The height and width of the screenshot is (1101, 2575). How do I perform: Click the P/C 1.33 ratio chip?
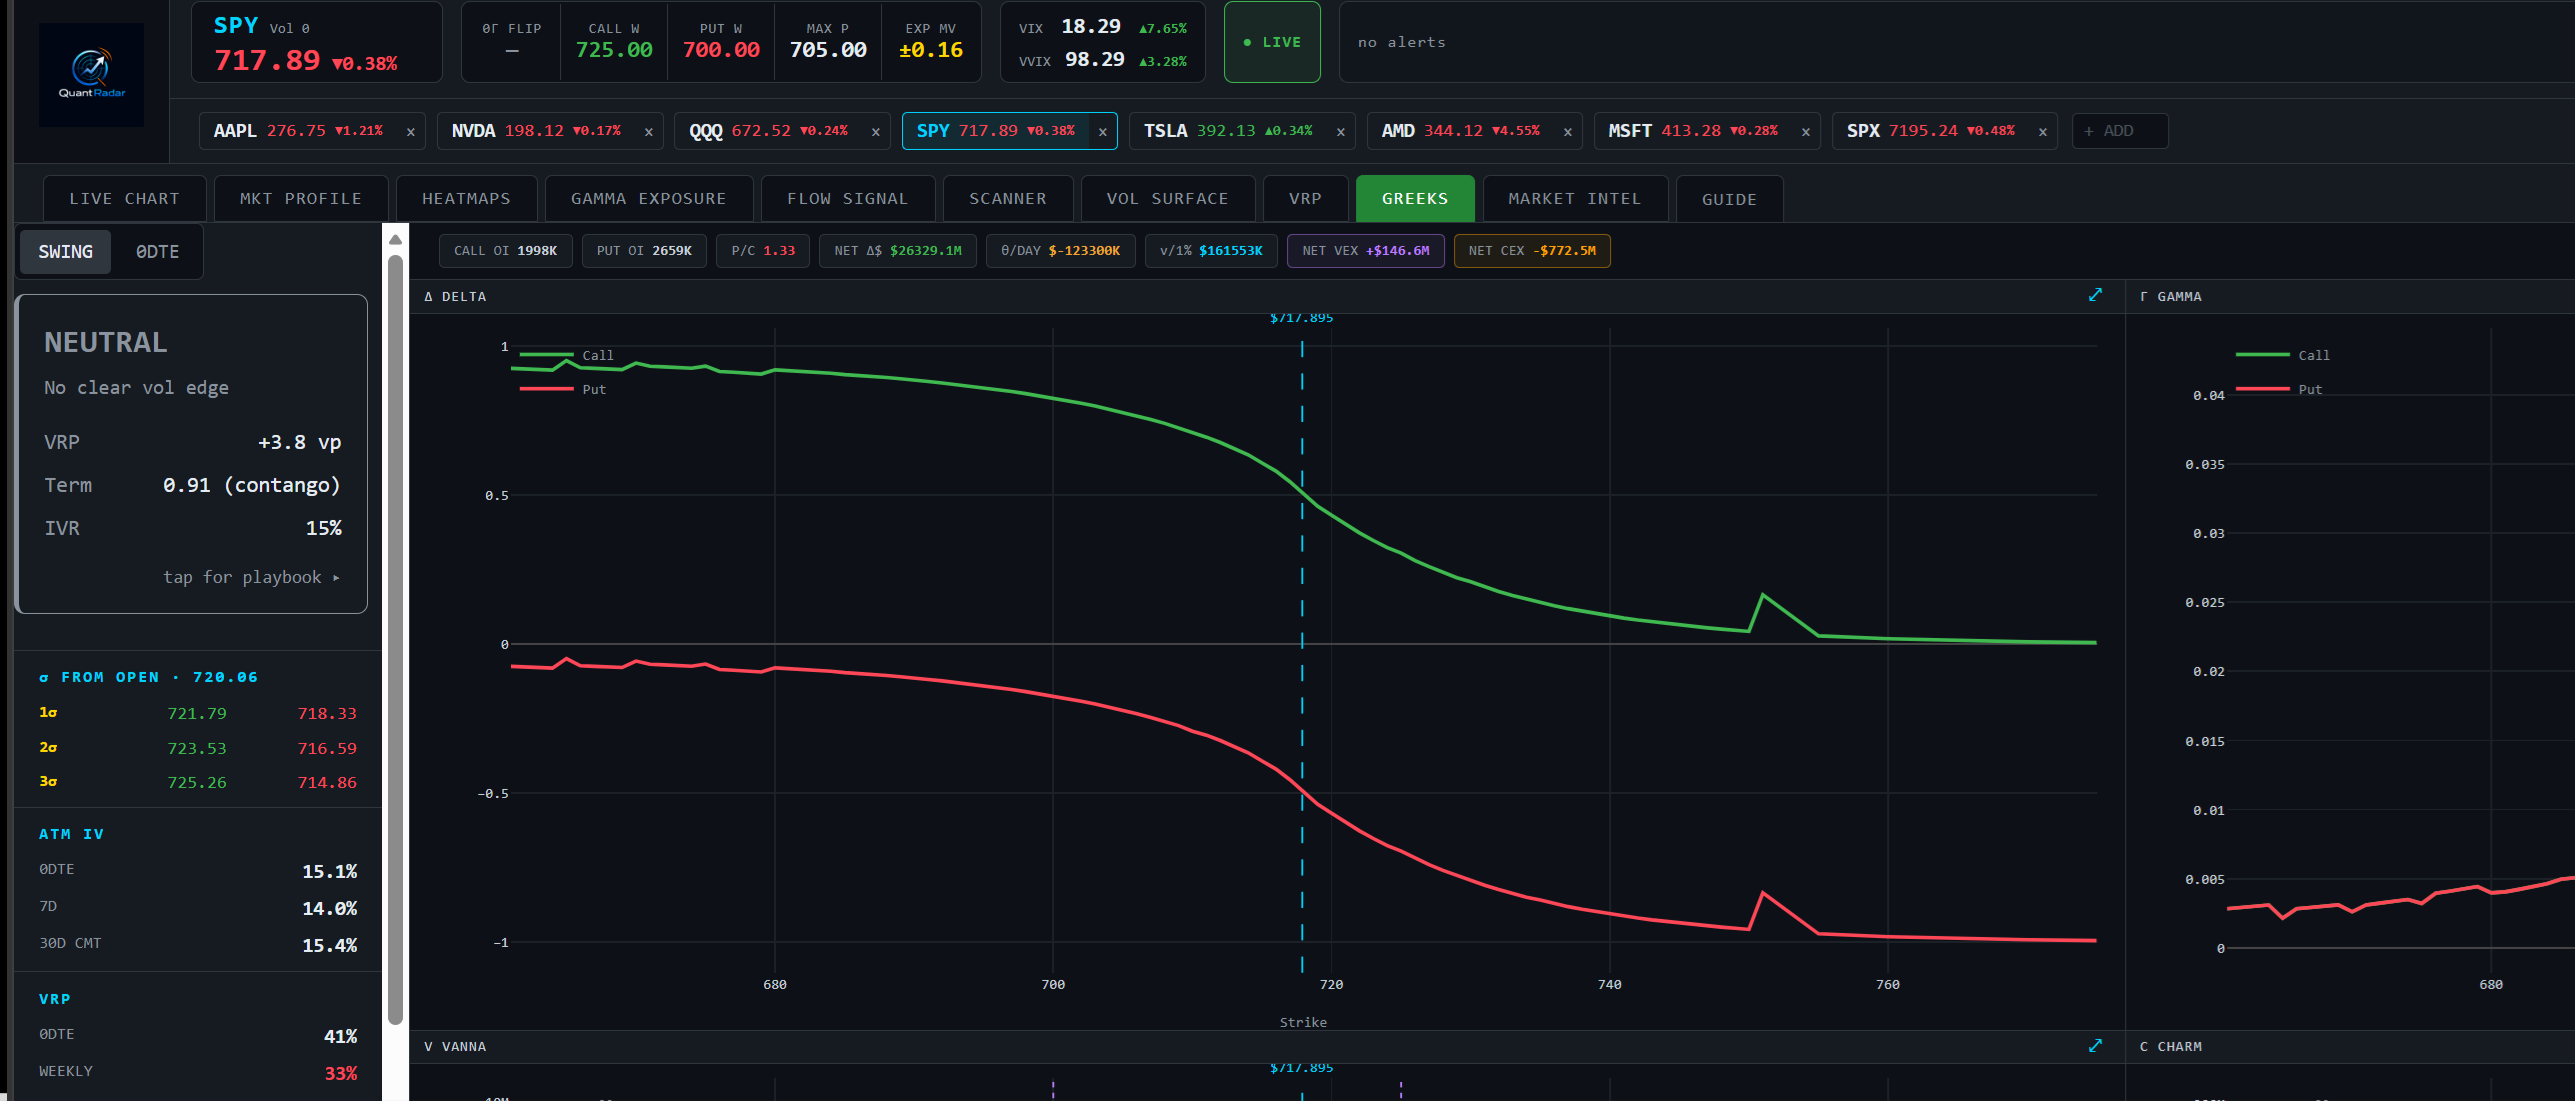pyautogui.click(x=763, y=251)
